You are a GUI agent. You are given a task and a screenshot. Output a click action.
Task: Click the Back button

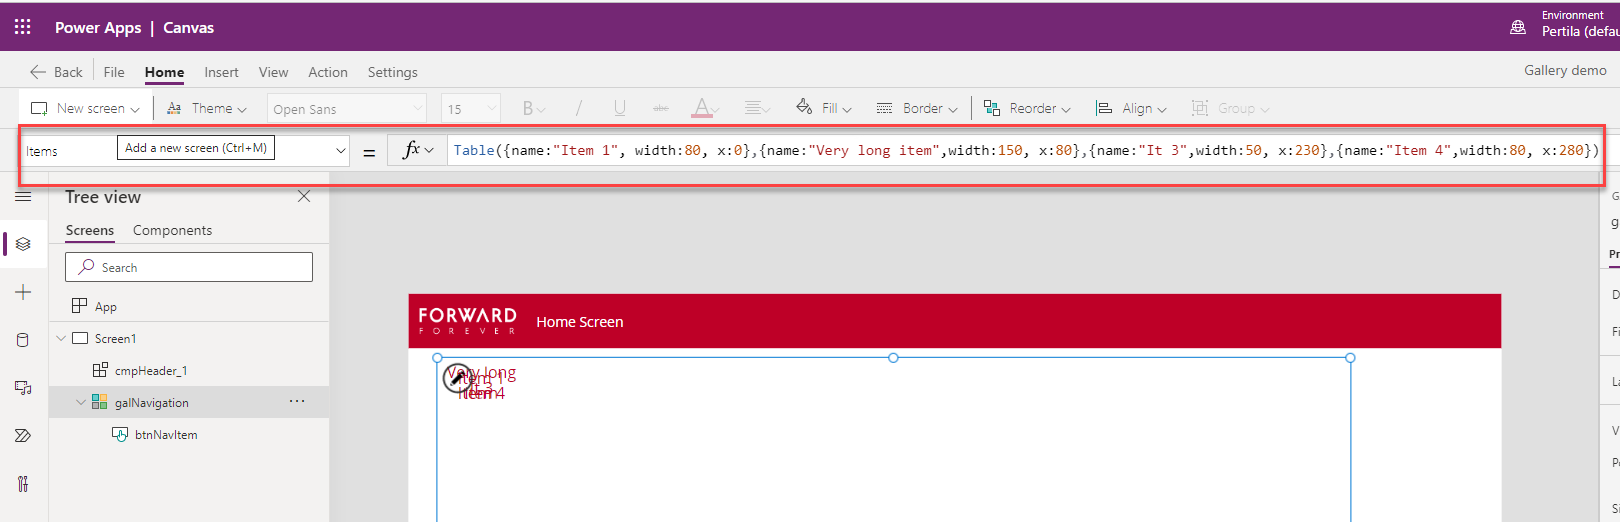[57, 72]
